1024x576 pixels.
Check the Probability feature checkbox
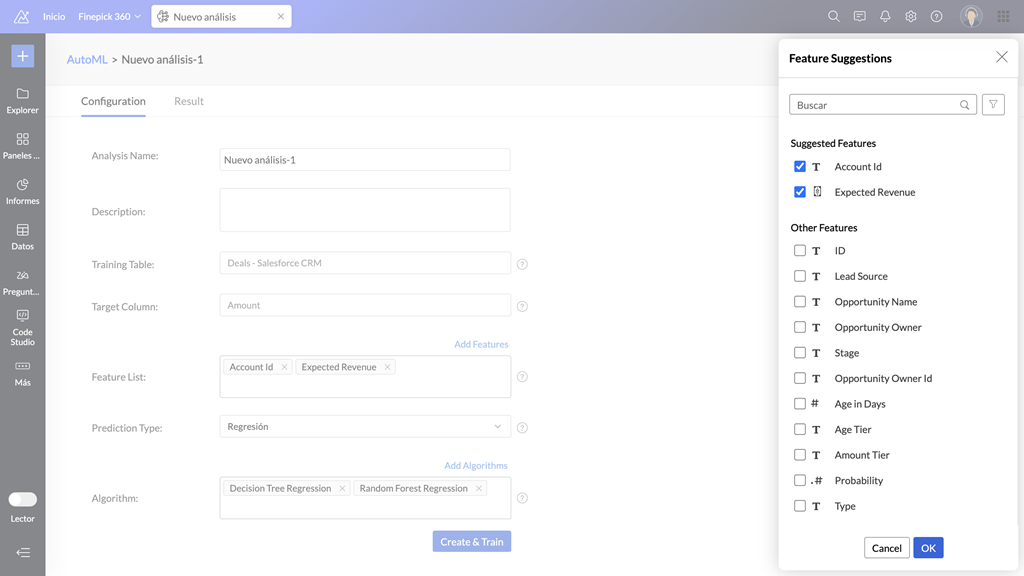tap(800, 480)
